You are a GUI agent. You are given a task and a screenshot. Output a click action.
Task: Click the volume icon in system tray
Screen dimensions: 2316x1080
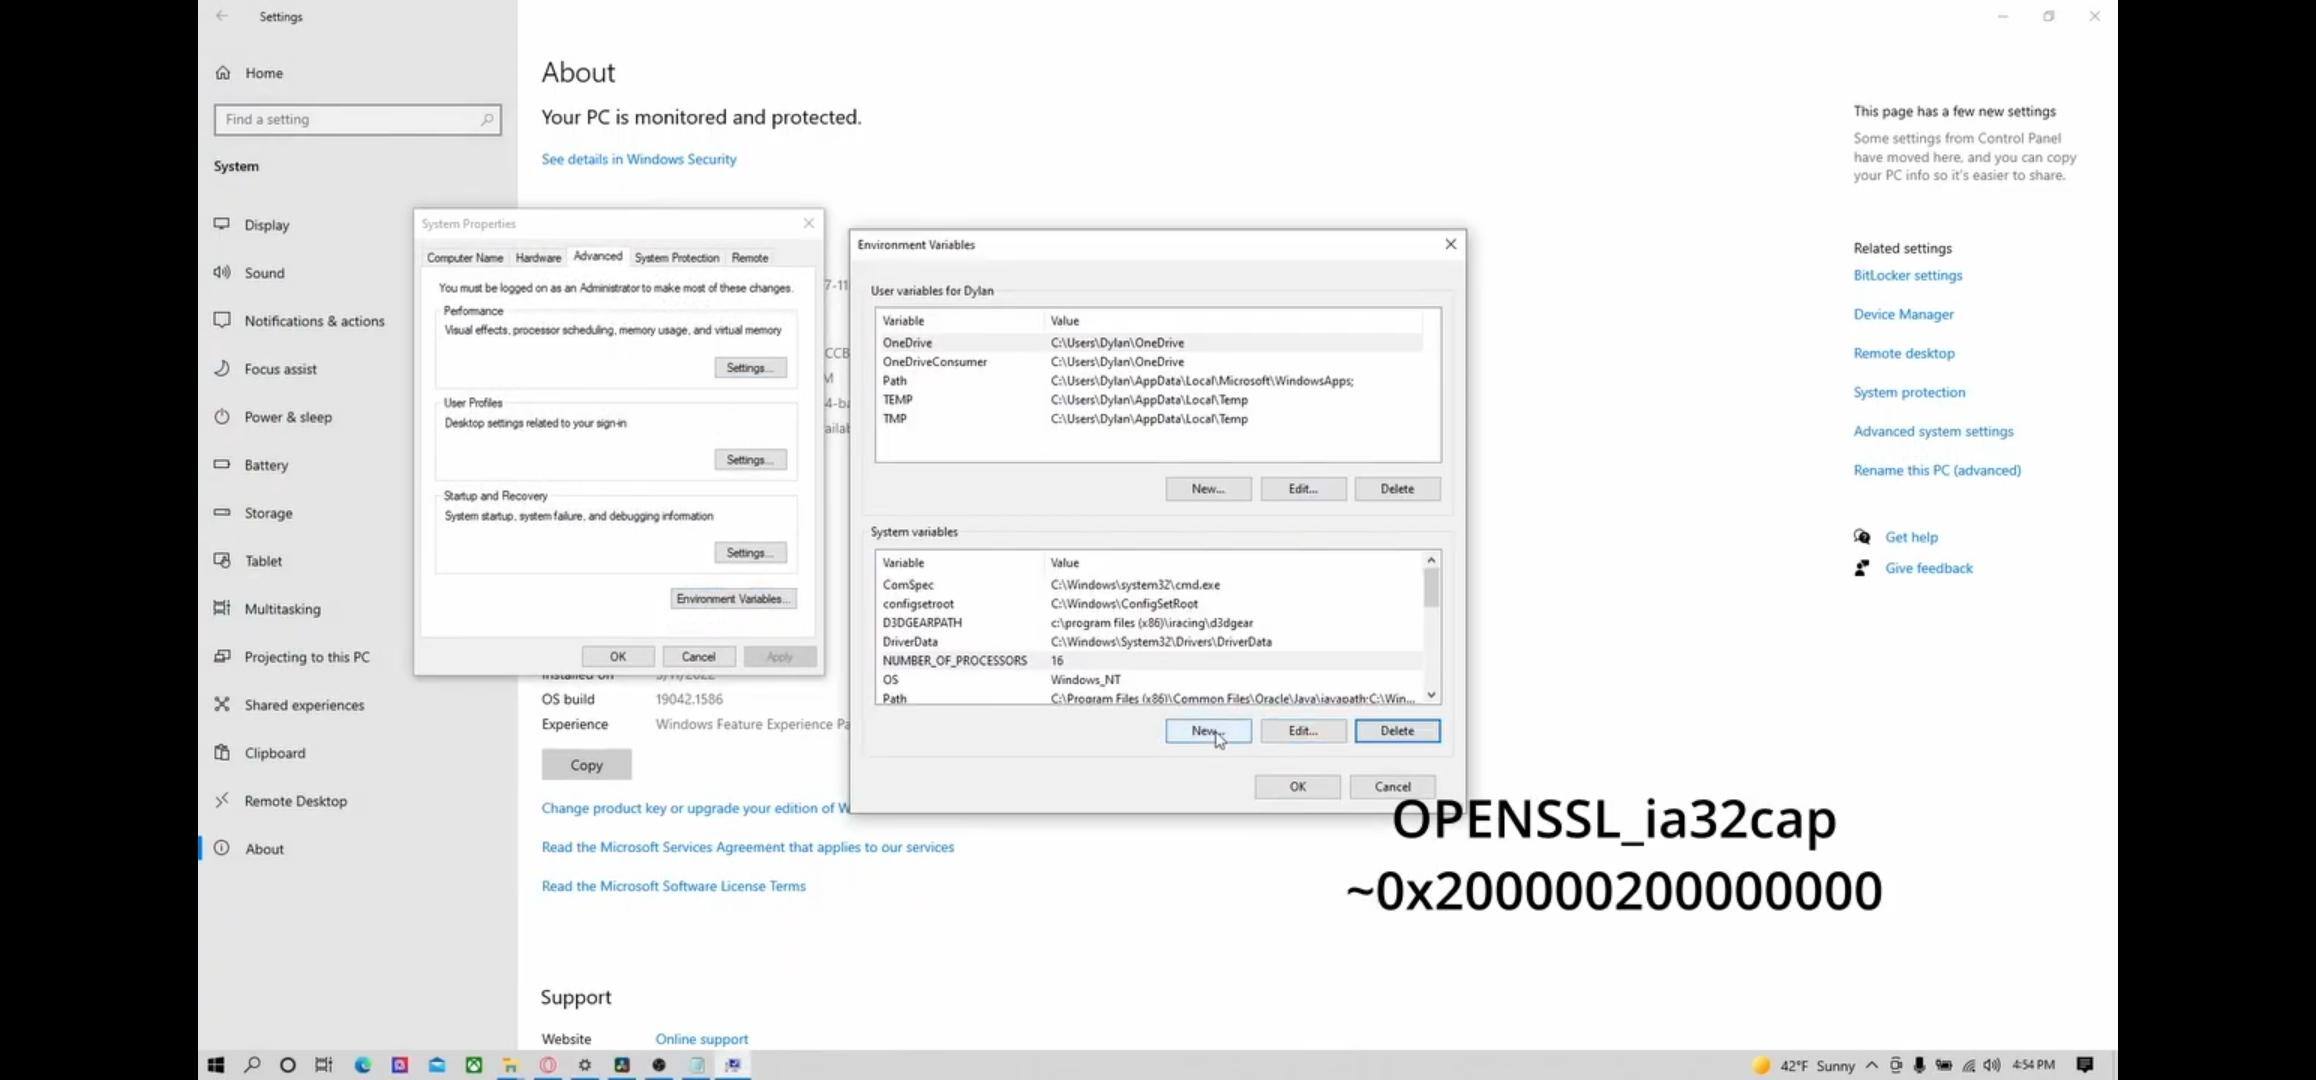click(x=1991, y=1065)
